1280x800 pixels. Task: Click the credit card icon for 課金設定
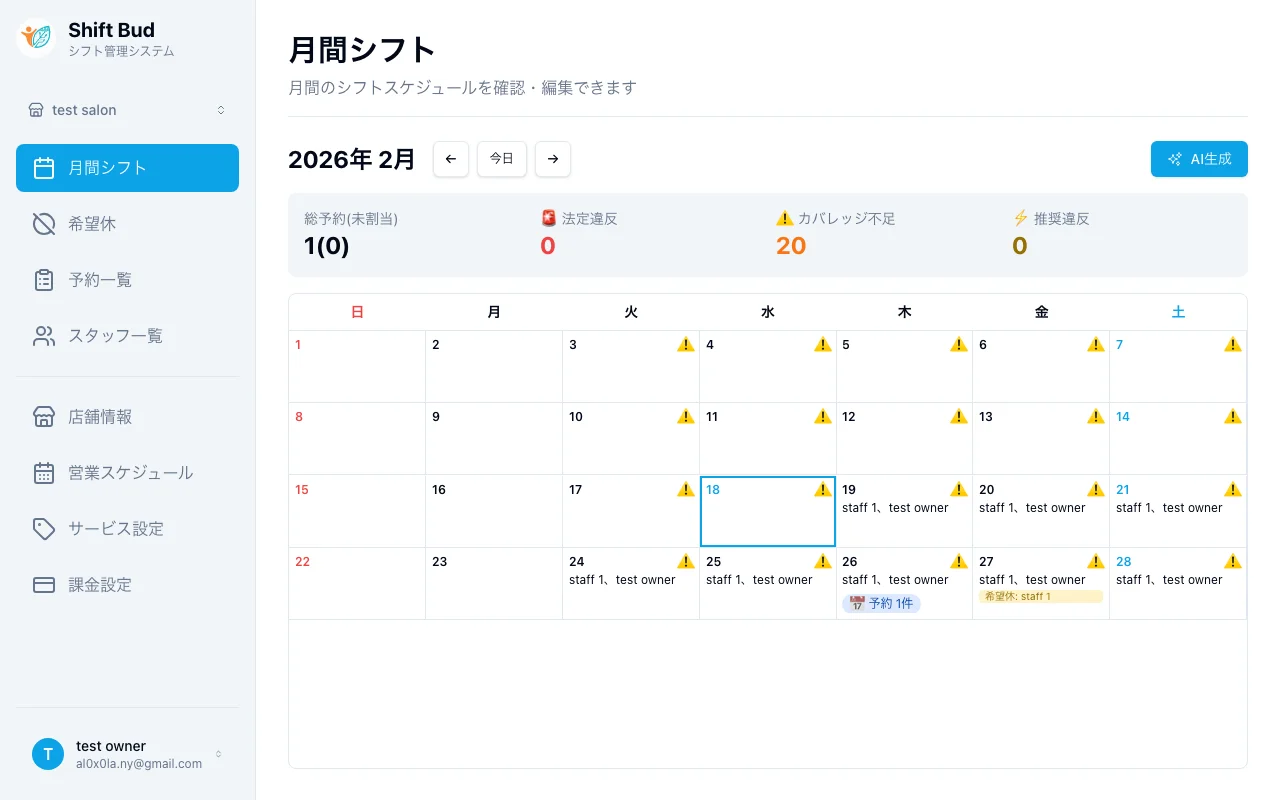(x=44, y=585)
